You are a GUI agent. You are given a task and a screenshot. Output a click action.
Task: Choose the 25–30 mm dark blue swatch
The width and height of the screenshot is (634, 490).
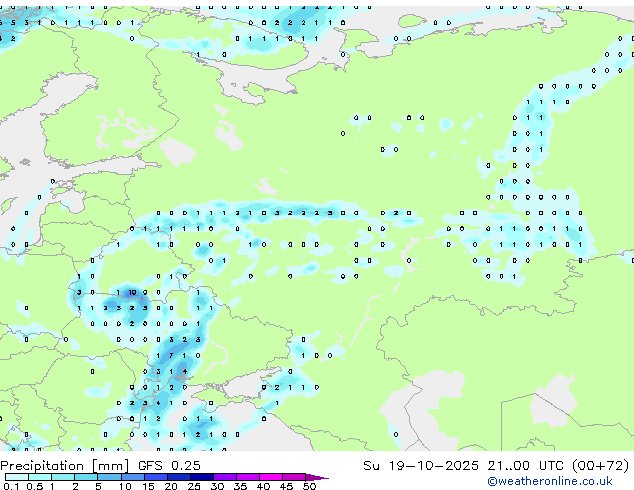coord(201,477)
